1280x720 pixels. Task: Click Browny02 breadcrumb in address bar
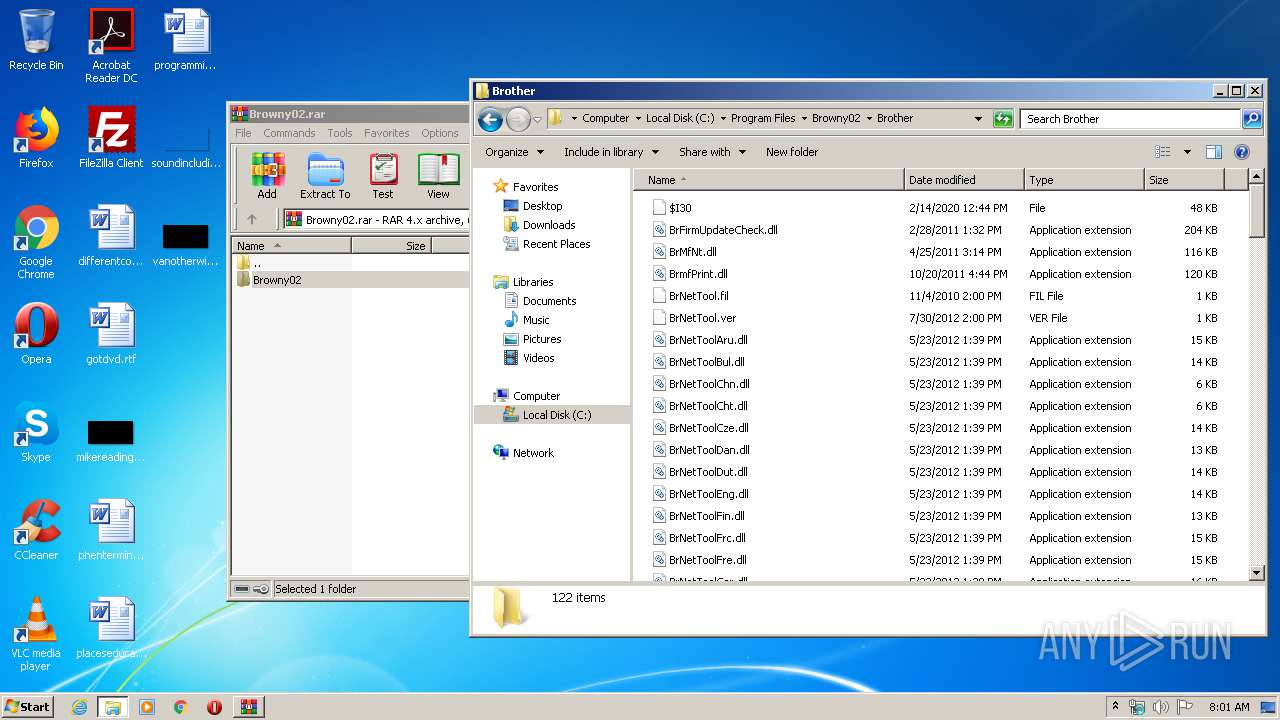coord(836,118)
